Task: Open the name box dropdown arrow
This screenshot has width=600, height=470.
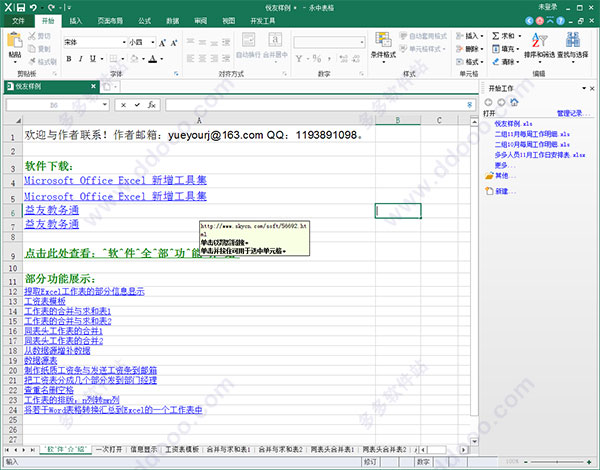Action: (104, 104)
